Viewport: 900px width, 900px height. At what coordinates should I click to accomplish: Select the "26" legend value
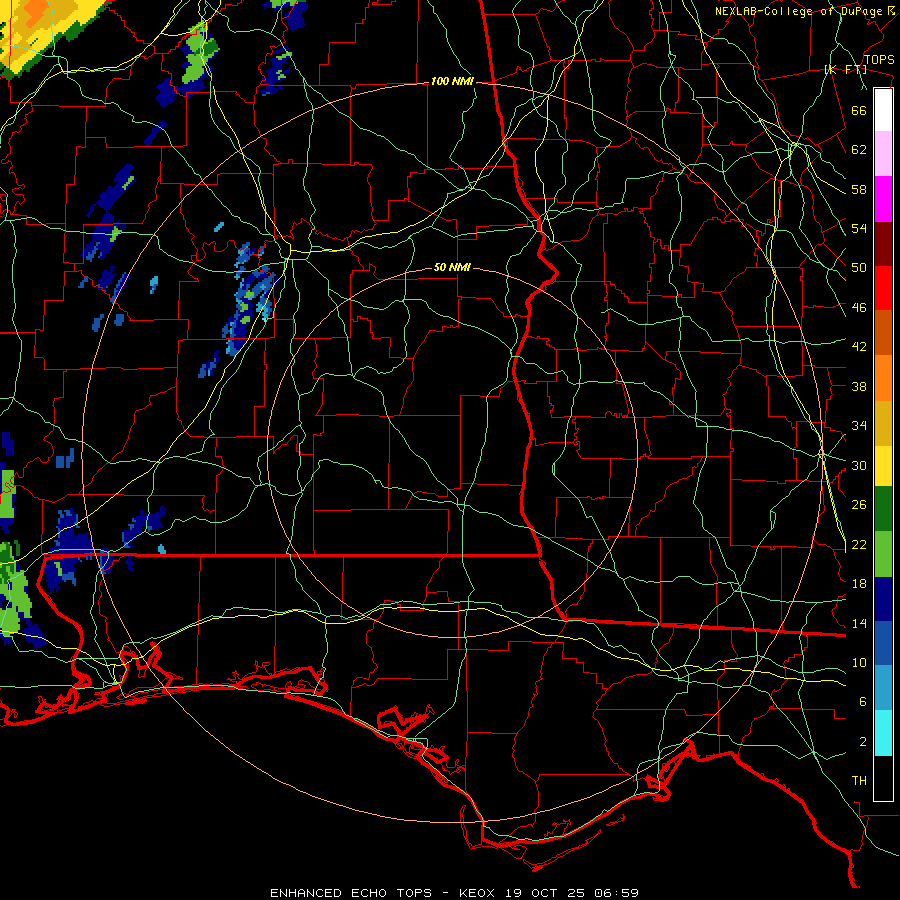click(859, 505)
